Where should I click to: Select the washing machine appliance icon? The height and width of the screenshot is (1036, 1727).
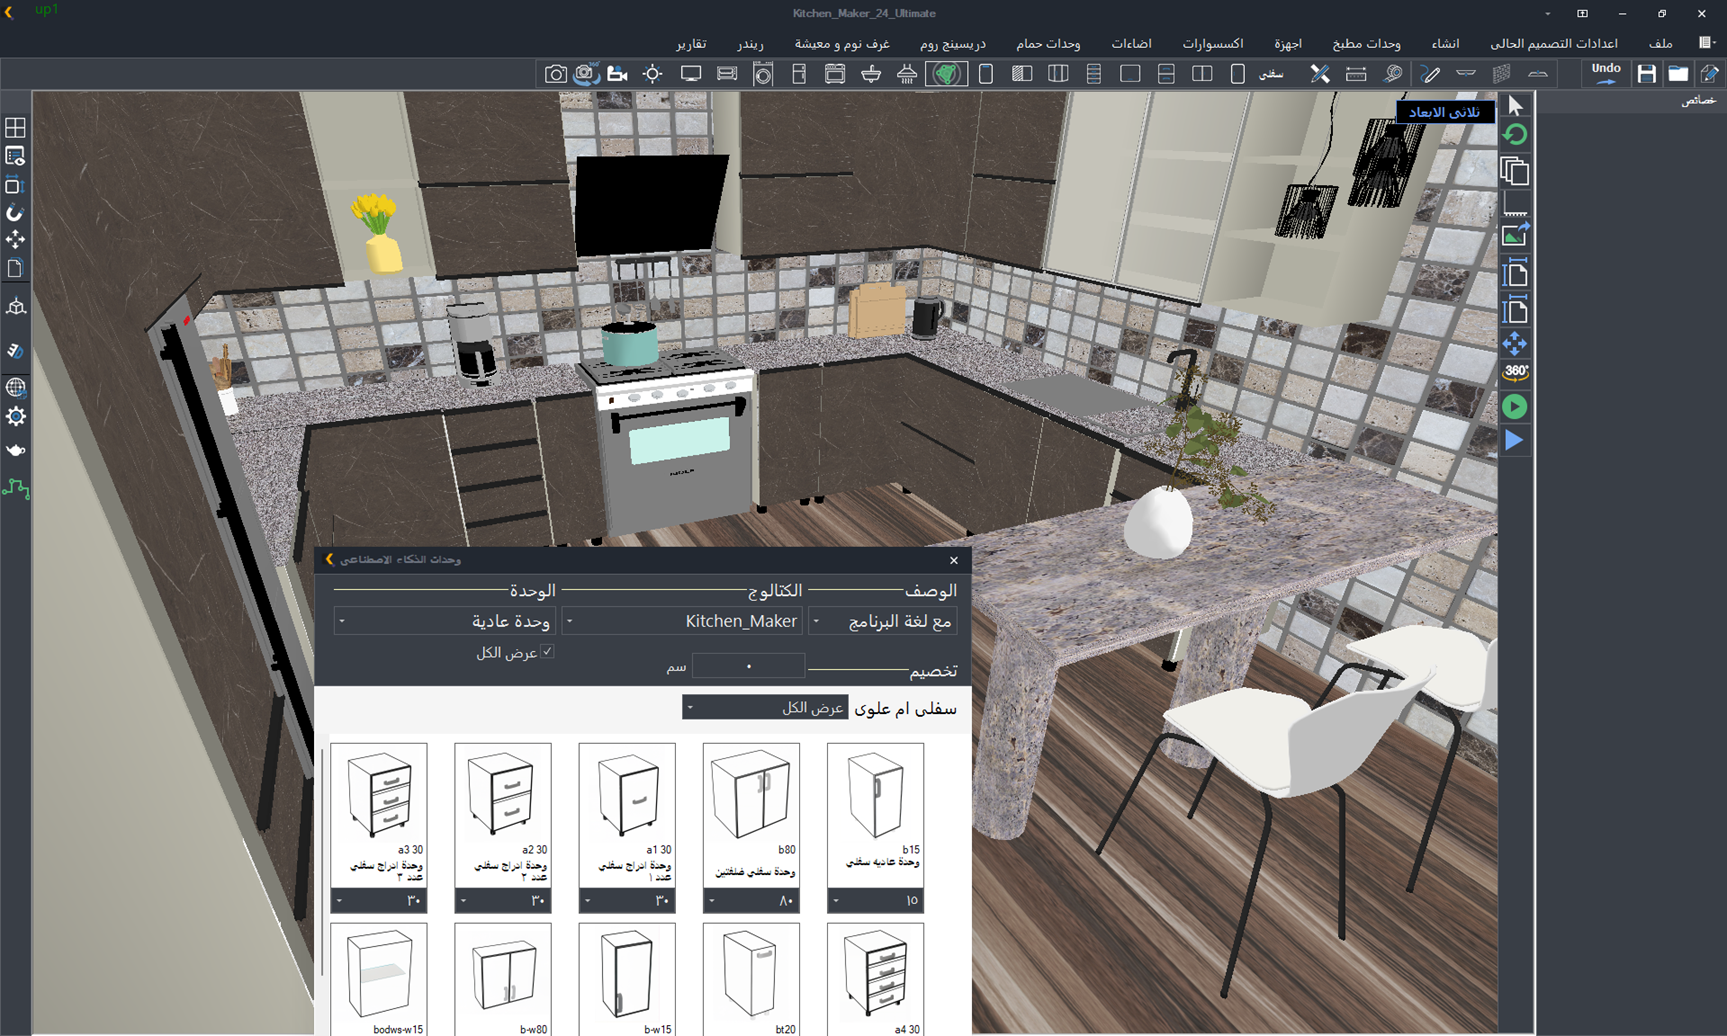763,74
